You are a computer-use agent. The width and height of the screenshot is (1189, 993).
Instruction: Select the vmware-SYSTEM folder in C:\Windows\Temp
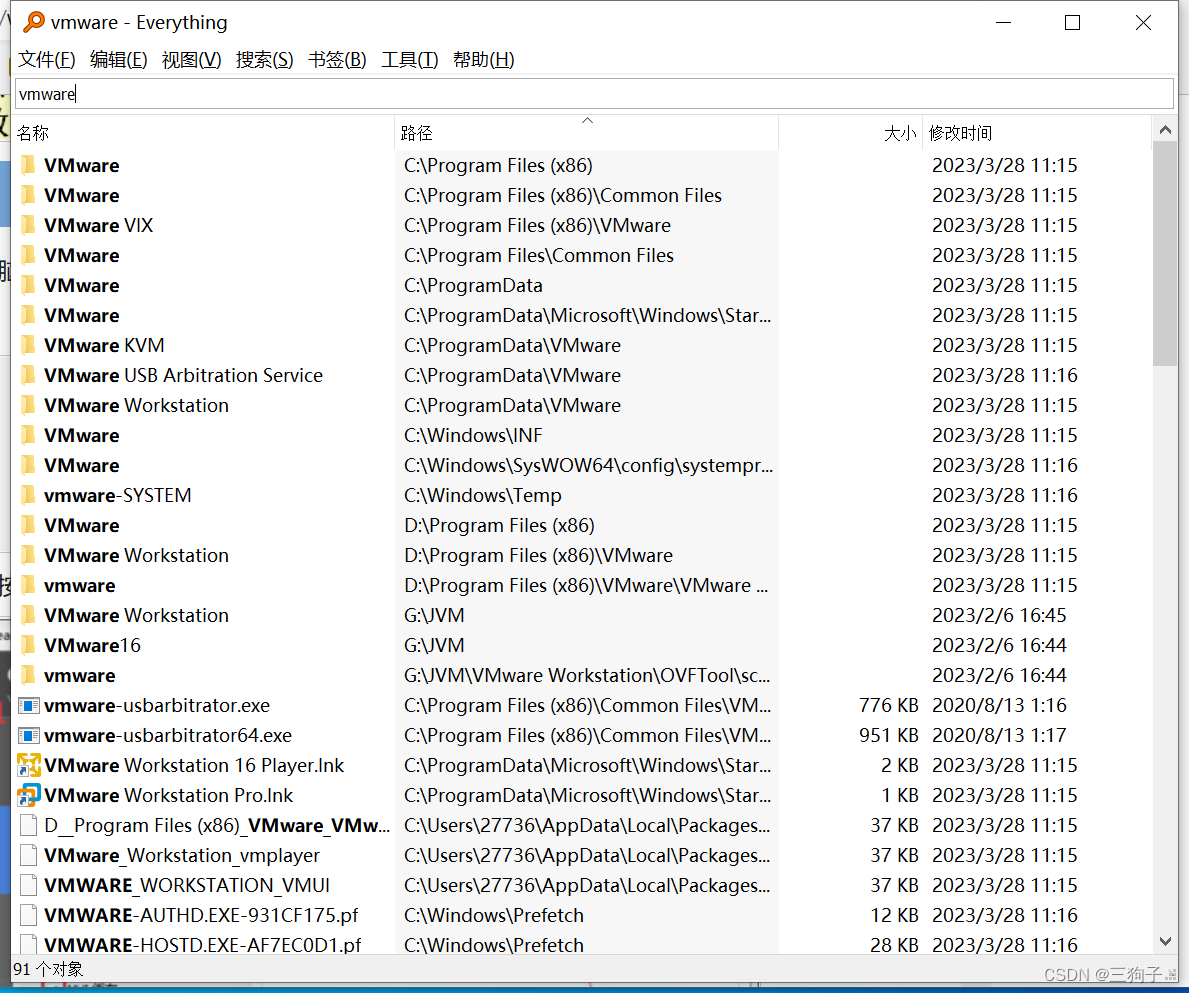point(117,495)
